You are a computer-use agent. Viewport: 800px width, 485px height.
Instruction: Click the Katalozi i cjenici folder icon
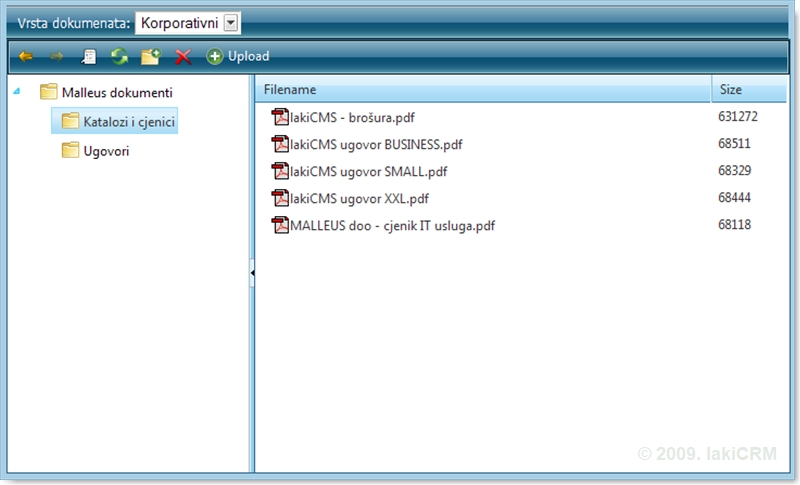(x=70, y=121)
